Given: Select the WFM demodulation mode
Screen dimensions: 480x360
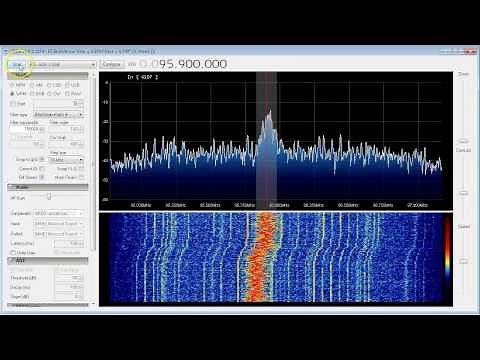Looking at the screenshot, I should pos(18,94).
